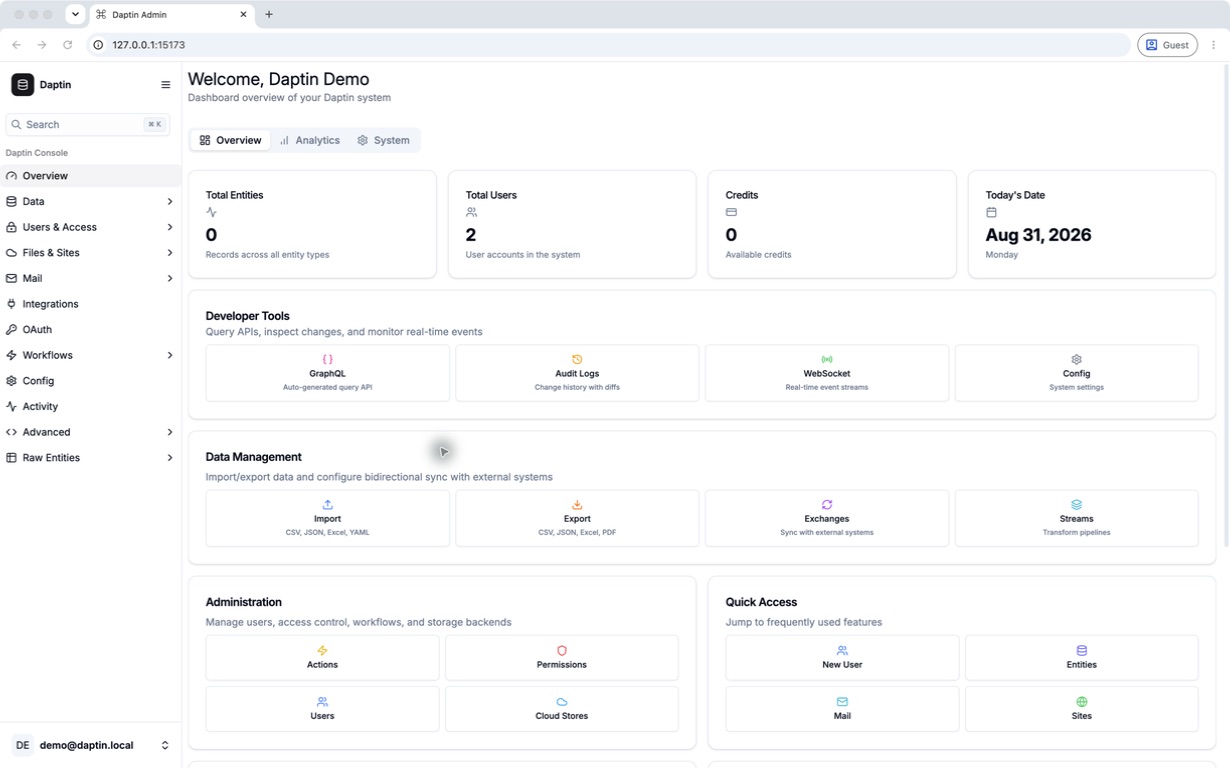Open the Actions administration card

[322, 658]
